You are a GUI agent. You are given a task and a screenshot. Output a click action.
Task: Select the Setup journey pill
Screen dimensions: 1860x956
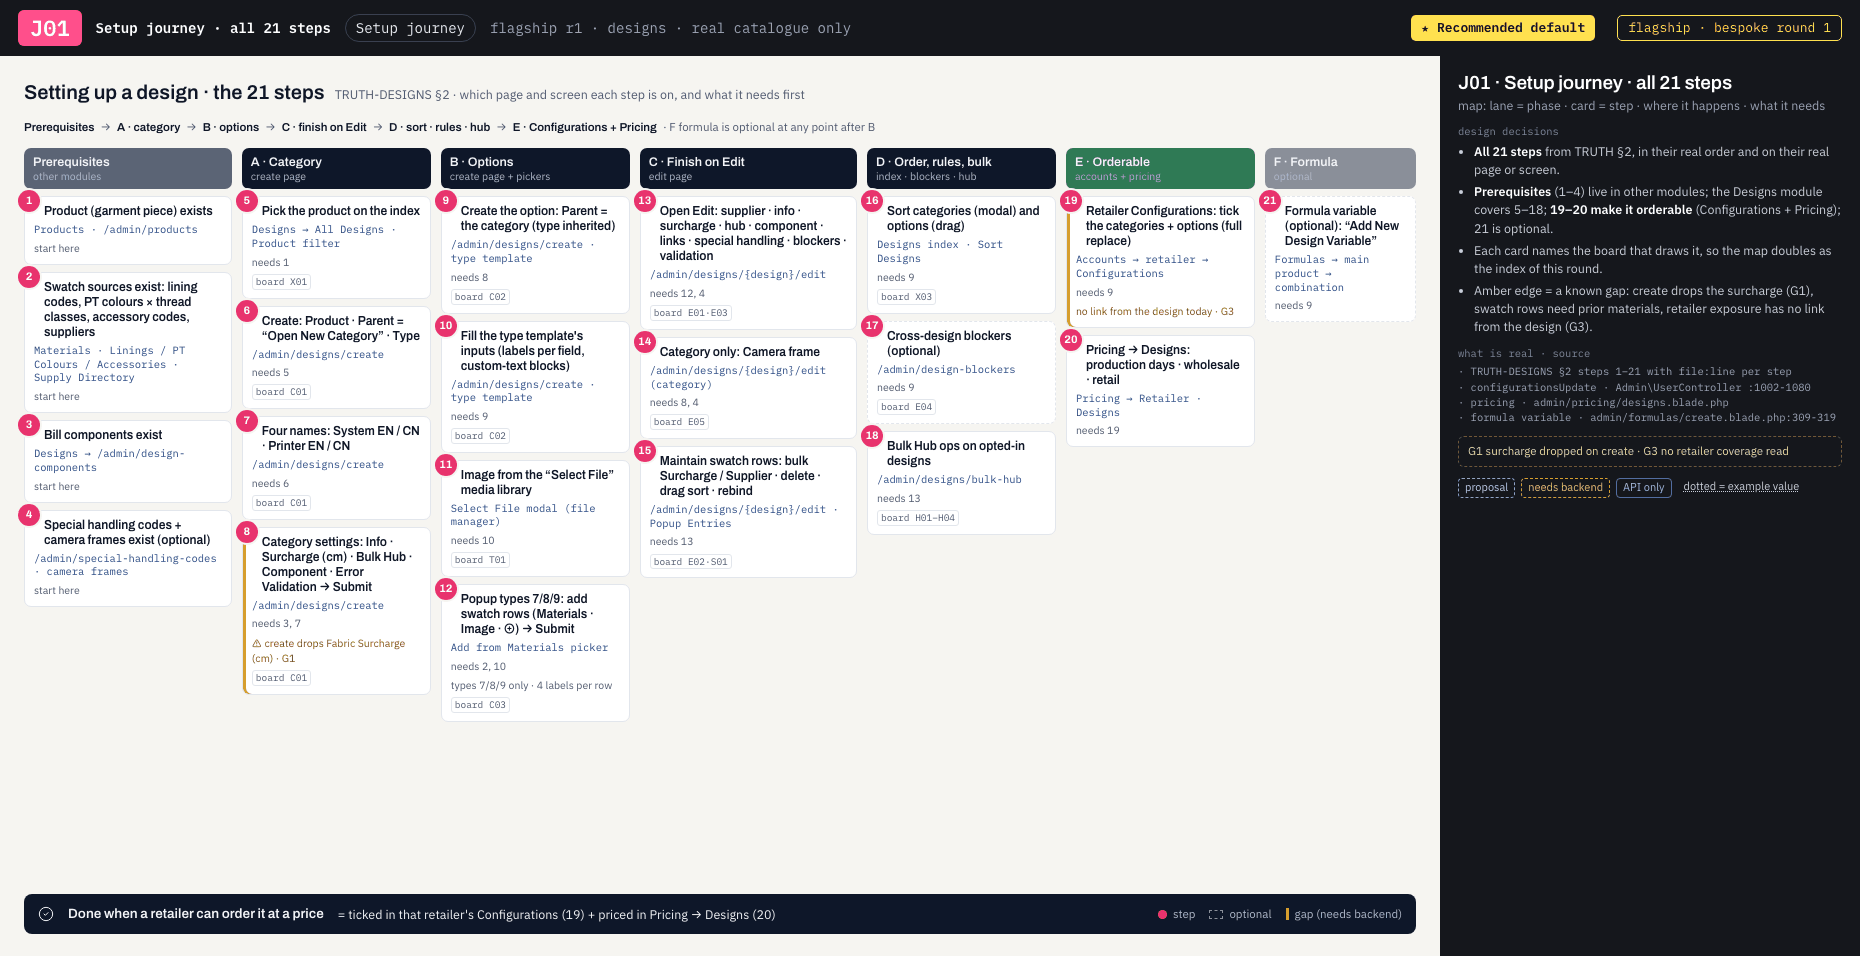410,28
